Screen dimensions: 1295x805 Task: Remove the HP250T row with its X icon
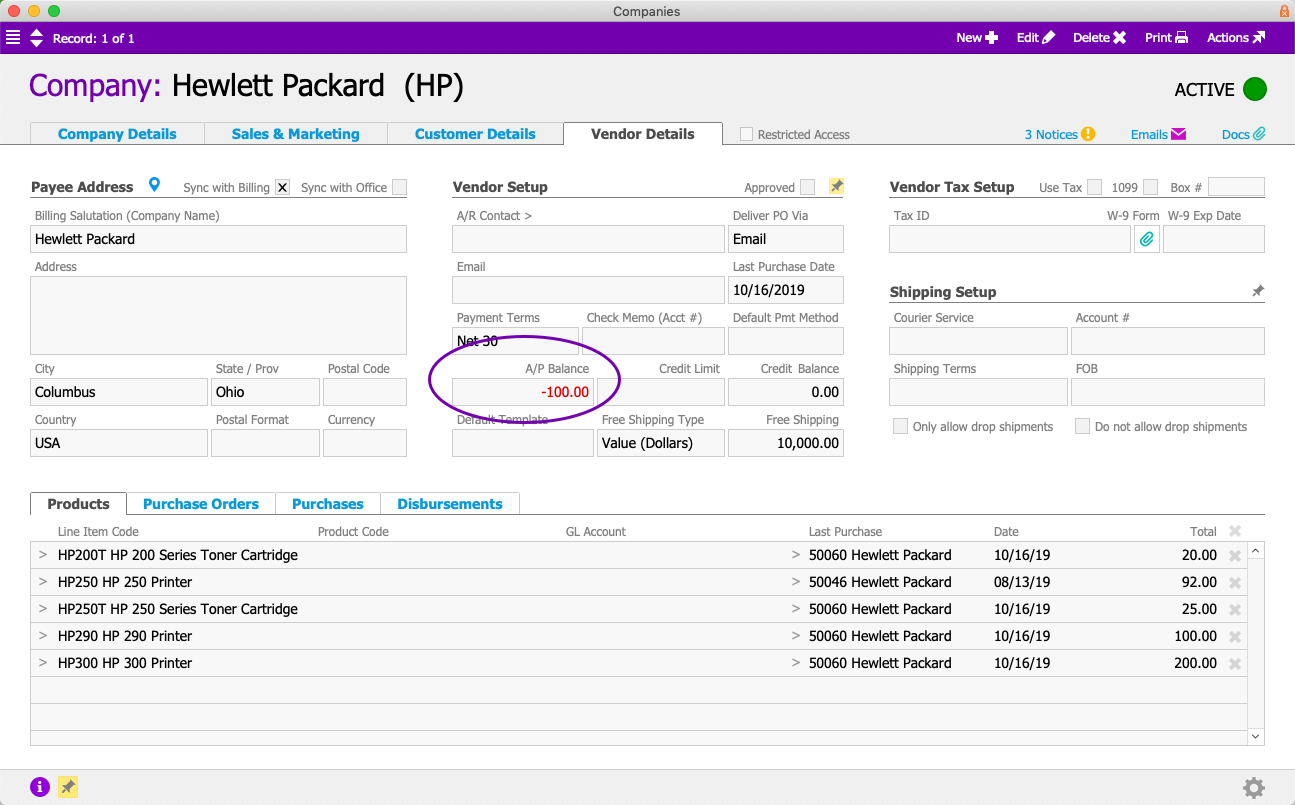click(1235, 609)
